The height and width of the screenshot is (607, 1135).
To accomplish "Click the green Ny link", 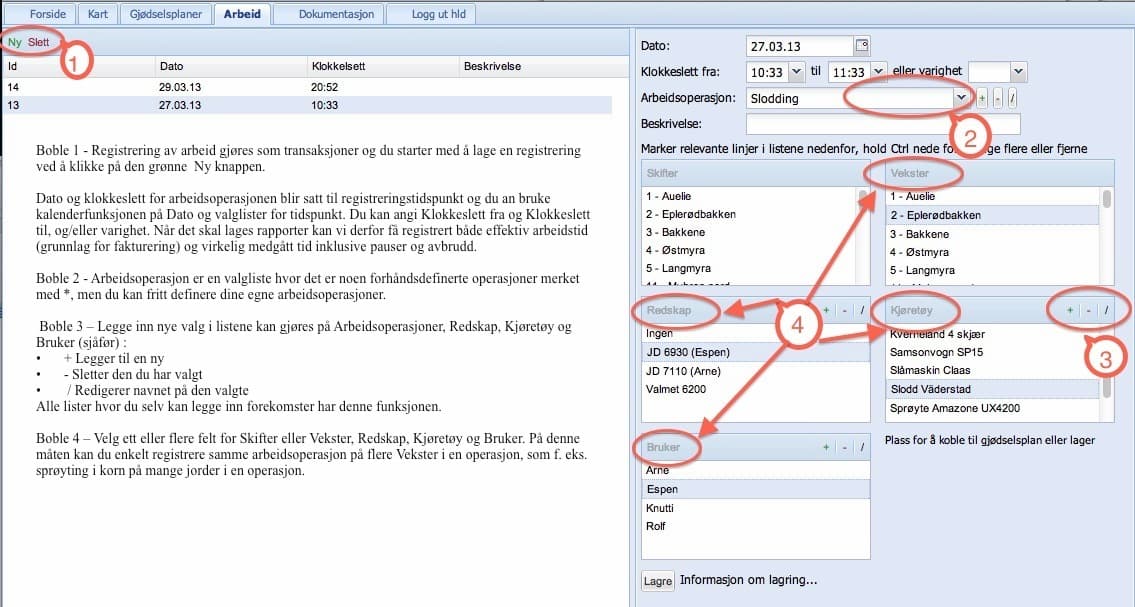I will [14, 42].
